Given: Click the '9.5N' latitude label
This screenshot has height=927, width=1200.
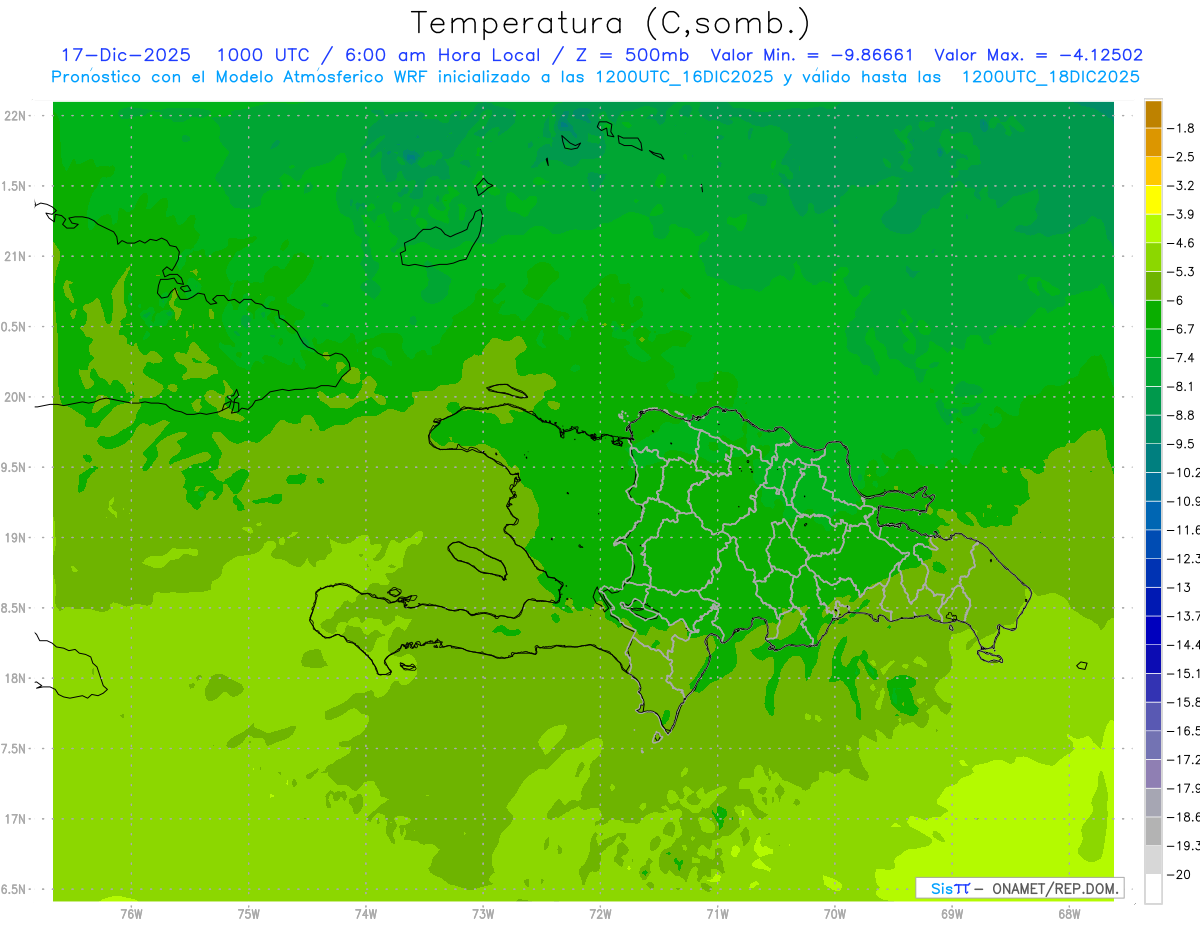Looking at the screenshot, I should pos(13,467).
